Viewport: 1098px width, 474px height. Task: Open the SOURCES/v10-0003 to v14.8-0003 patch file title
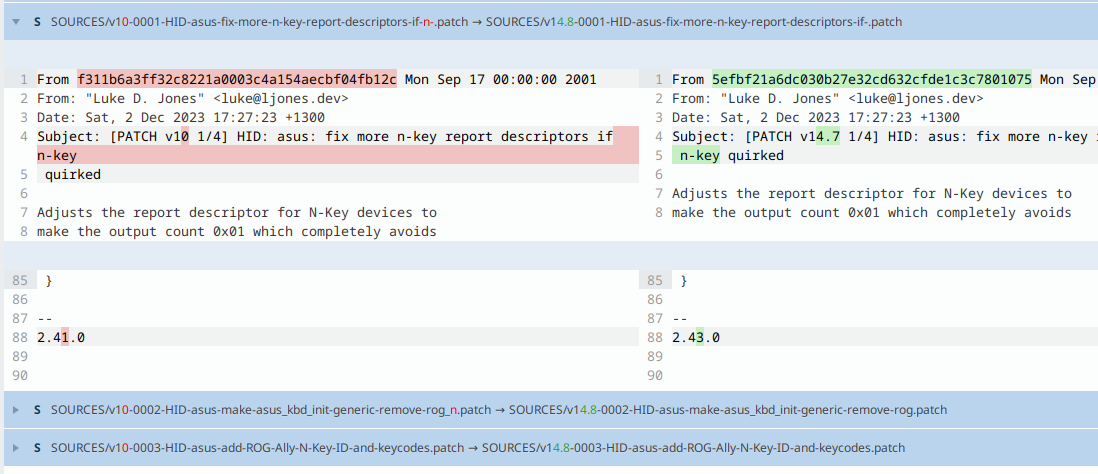[478, 447]
